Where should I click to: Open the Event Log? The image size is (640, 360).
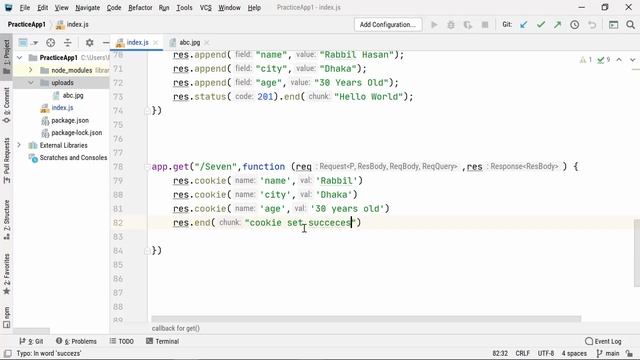coord(603,342)
